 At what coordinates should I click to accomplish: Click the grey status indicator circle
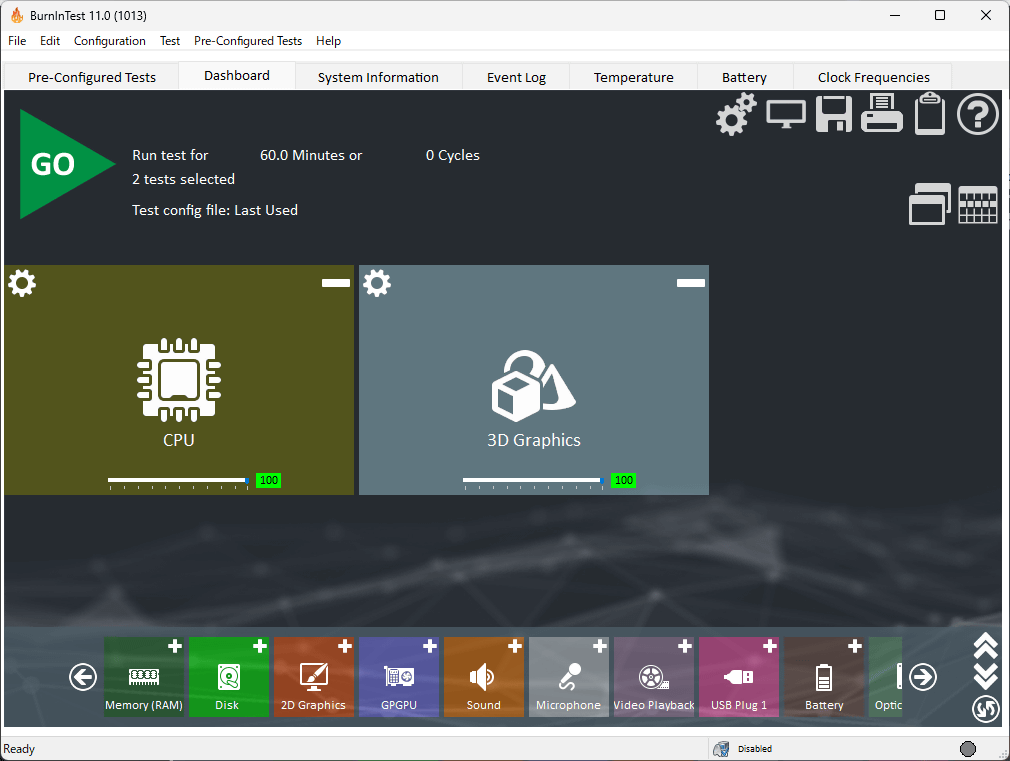(967, 749)
